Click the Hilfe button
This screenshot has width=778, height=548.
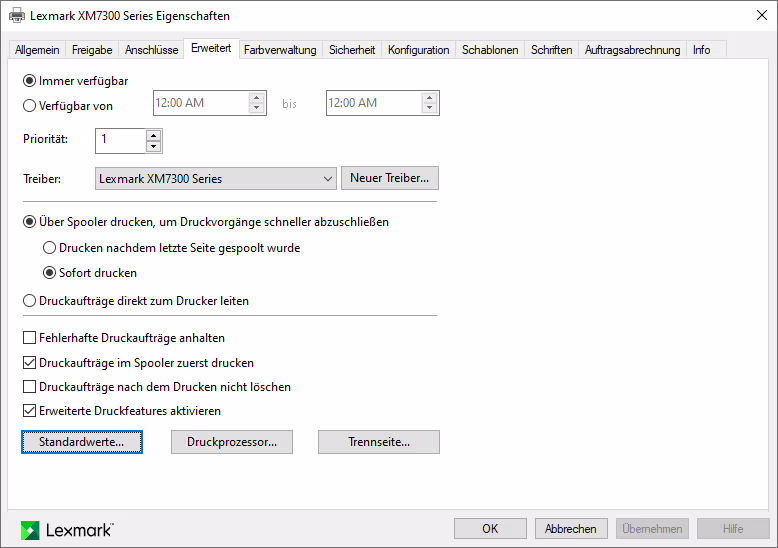(733, 529)
